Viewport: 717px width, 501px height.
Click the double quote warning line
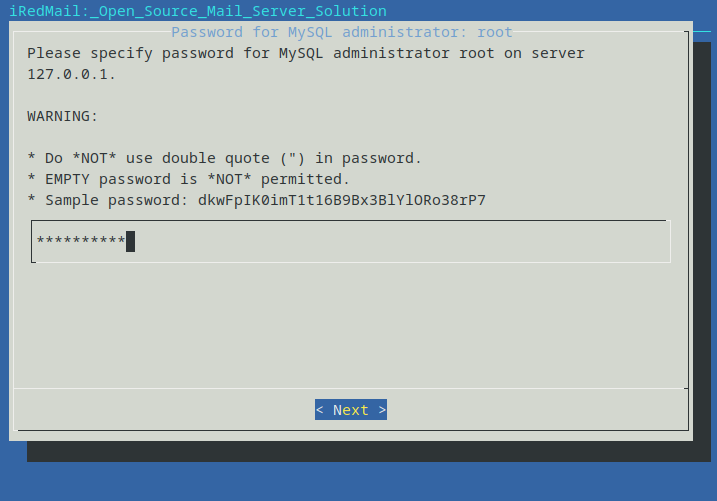pyautogui.click(x=224, y=158)
